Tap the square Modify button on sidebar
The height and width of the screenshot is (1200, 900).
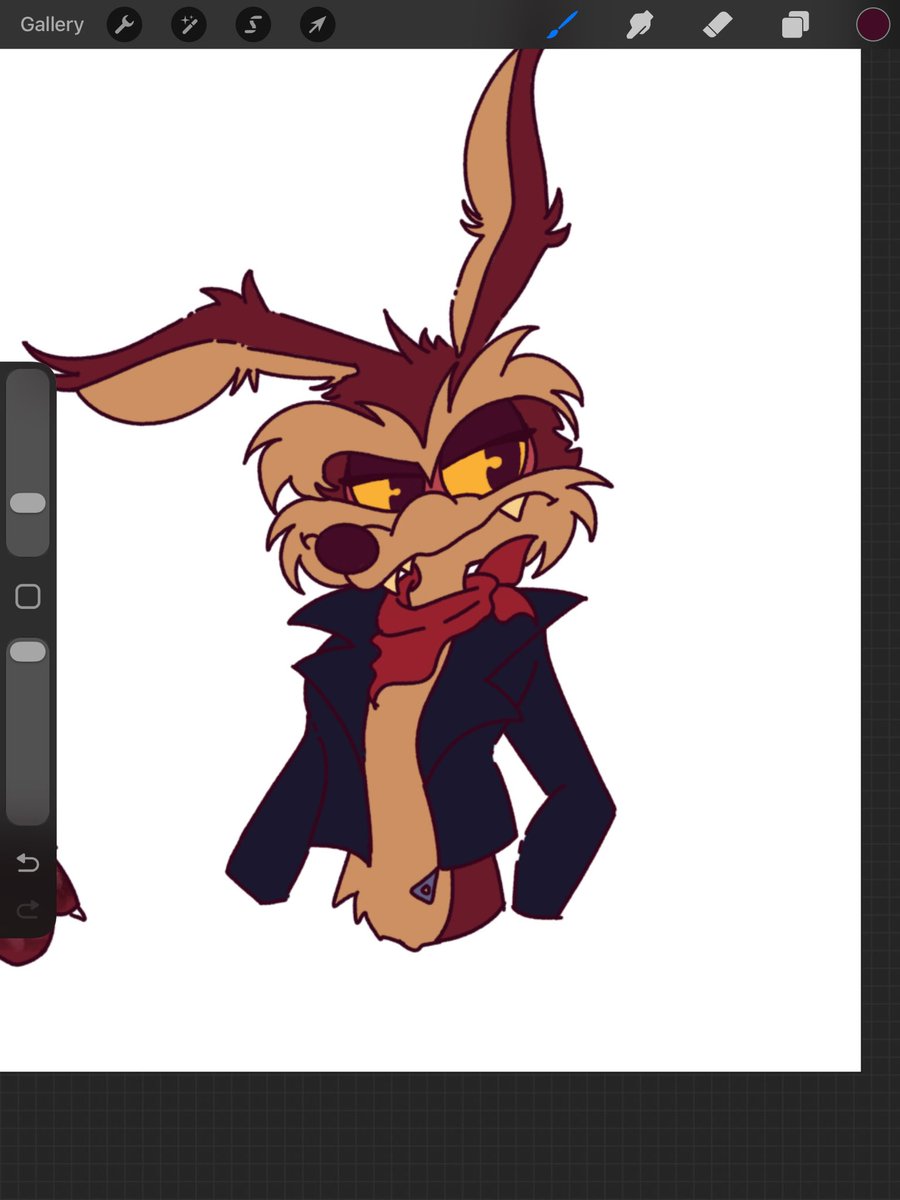(x=28, y=597)
